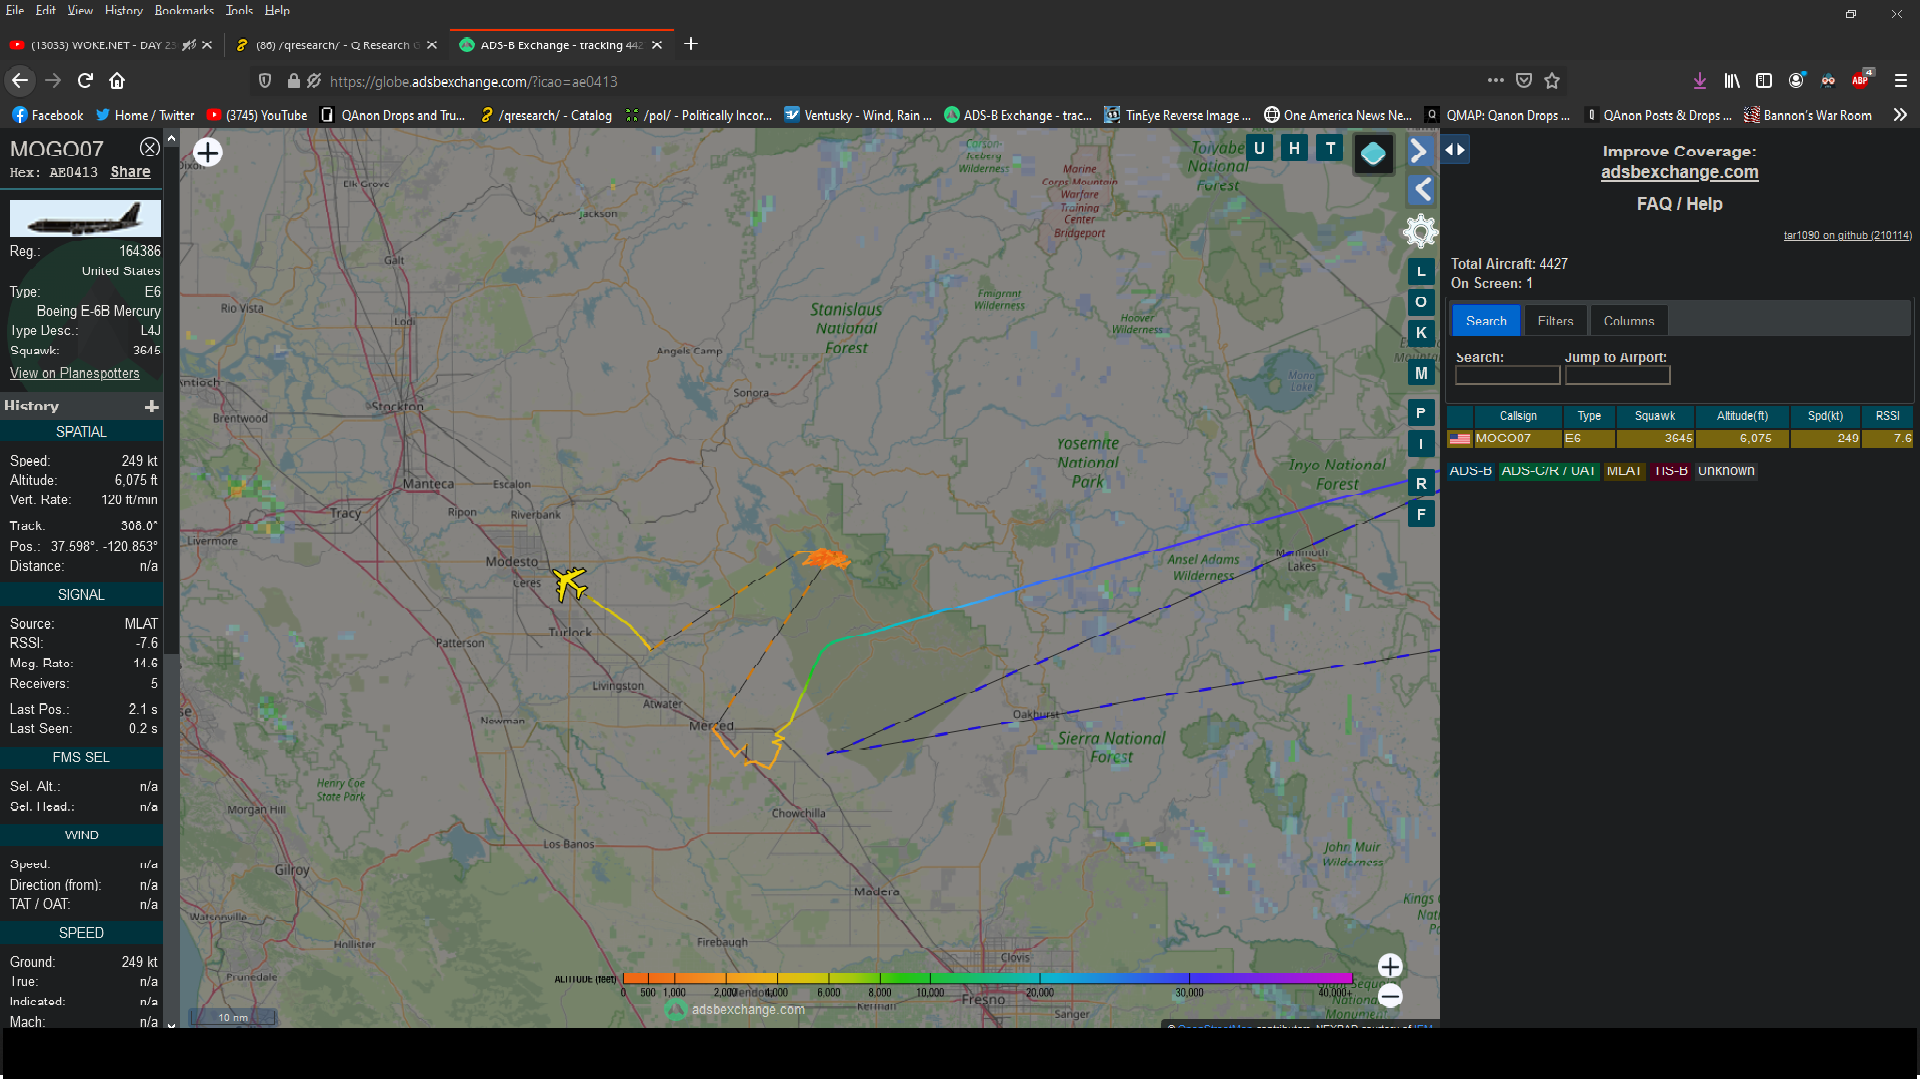Open adsbexchange.com coverage link
Screen dimensions: 1920x1080
1679,172
